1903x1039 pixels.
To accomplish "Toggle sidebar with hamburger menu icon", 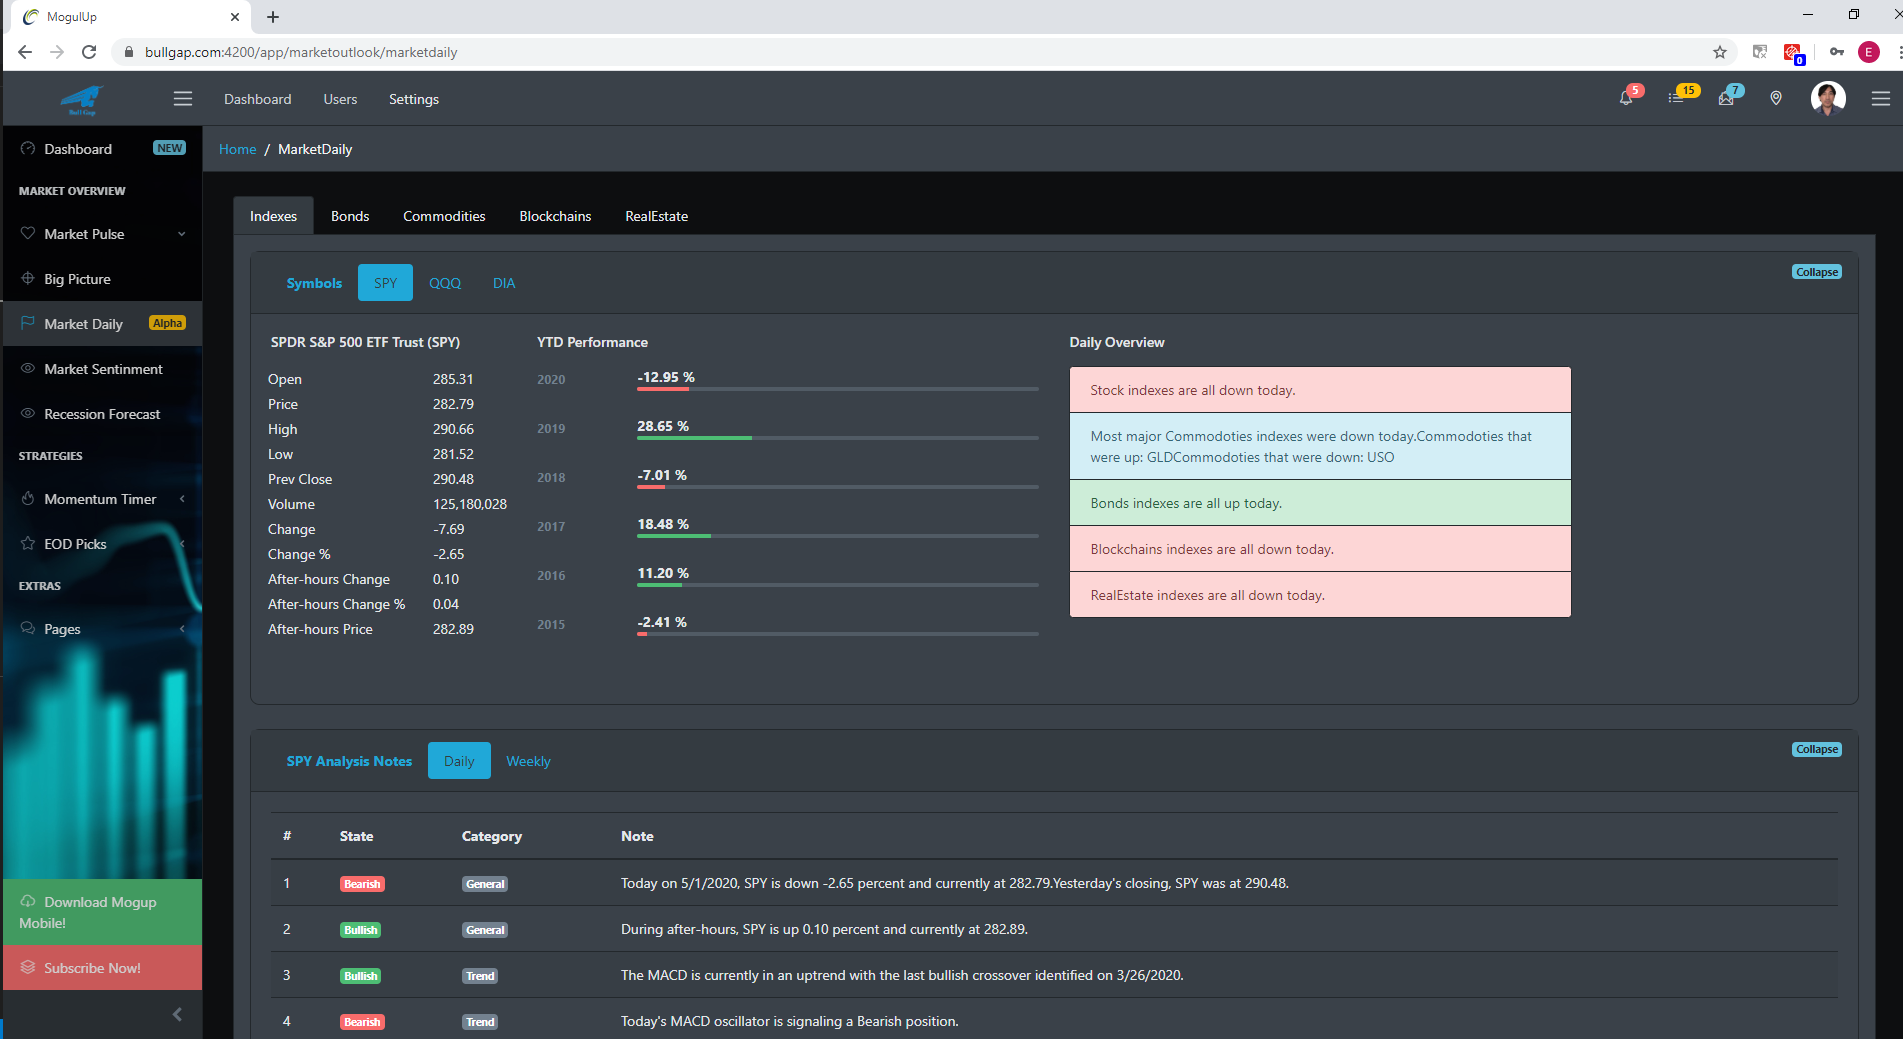I will click(x=182, y=99).
